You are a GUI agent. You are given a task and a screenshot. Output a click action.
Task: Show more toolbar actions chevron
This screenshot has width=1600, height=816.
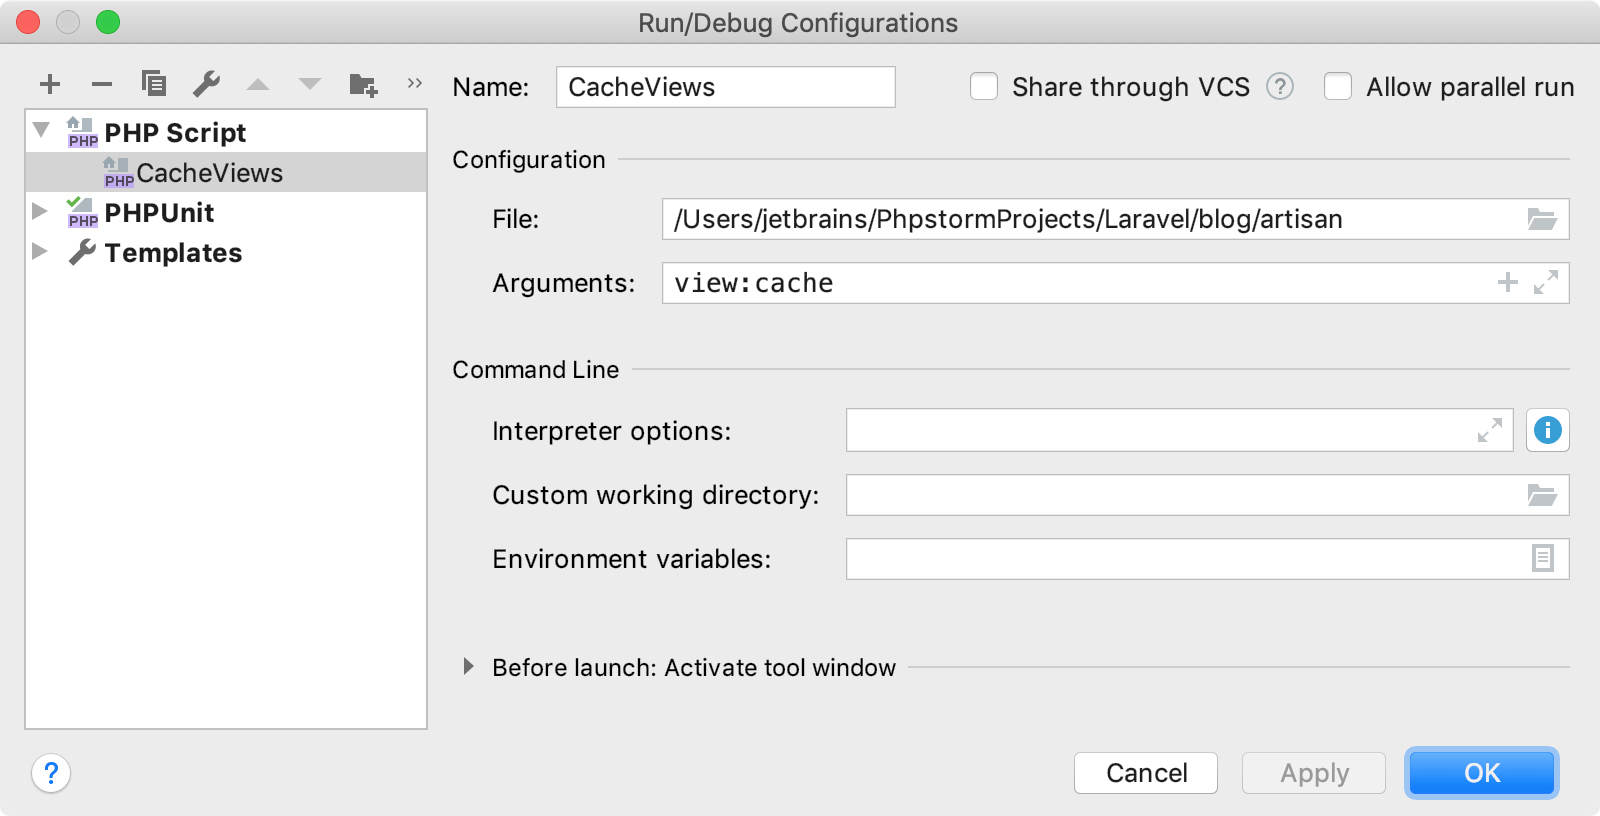pyautogui.click(x=415, y=83)
